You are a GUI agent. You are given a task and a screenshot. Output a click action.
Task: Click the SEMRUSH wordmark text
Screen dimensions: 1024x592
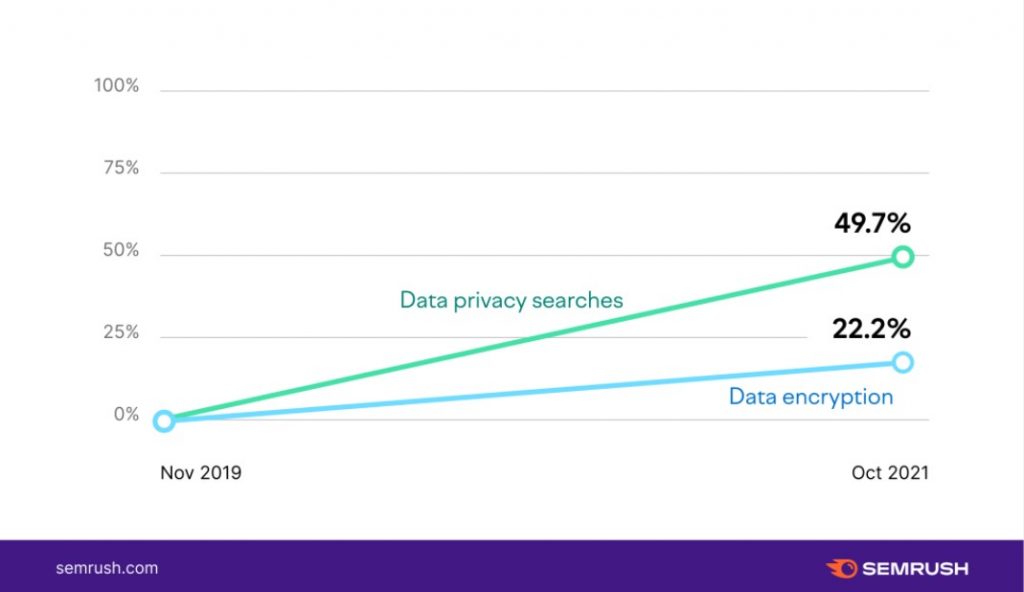click(x=914, y=568)
